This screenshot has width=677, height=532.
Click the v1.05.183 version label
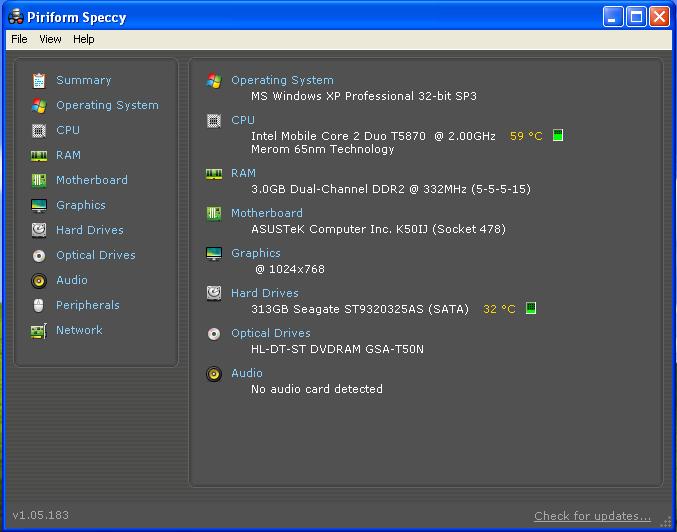coord(41,515)
